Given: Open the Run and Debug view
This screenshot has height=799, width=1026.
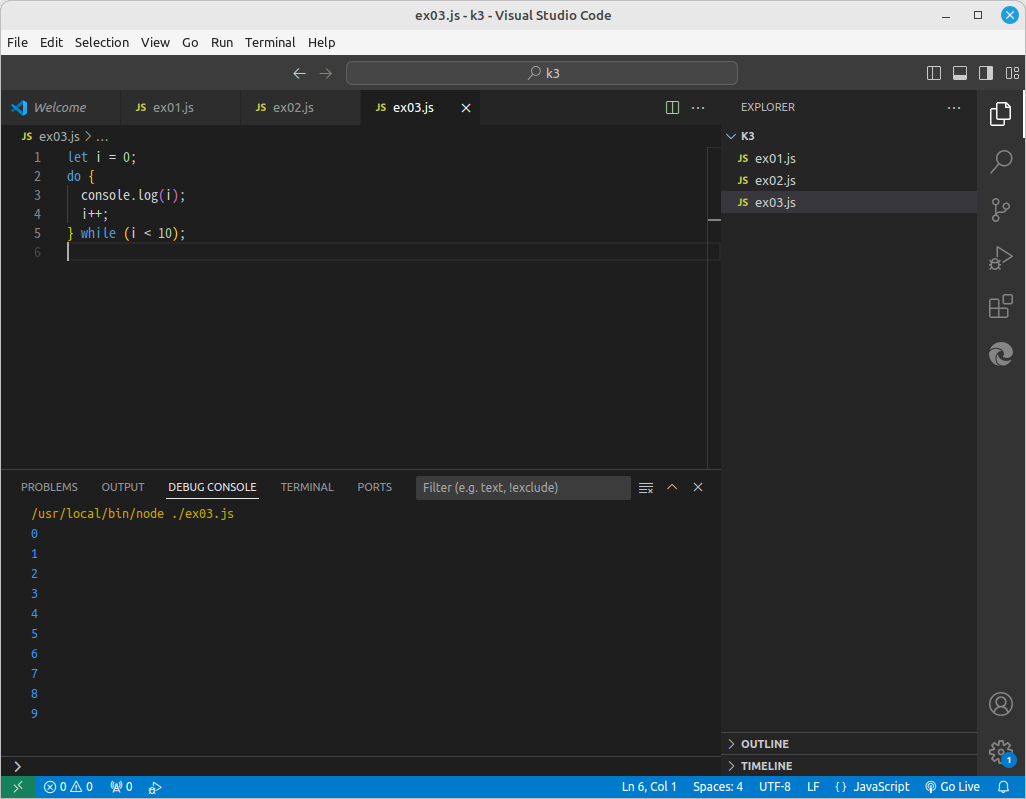Looking at the screenshot, I should [x=1000, y=258].
